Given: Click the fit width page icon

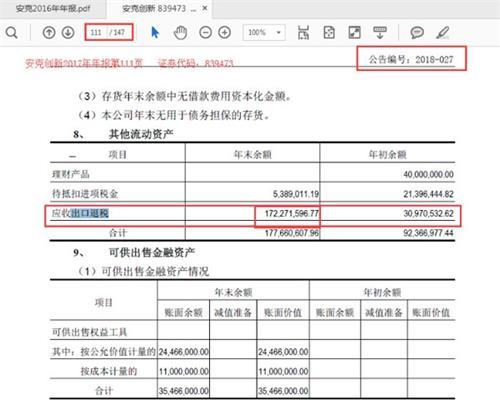Looking at the screenshot, I should coord(303,33).
